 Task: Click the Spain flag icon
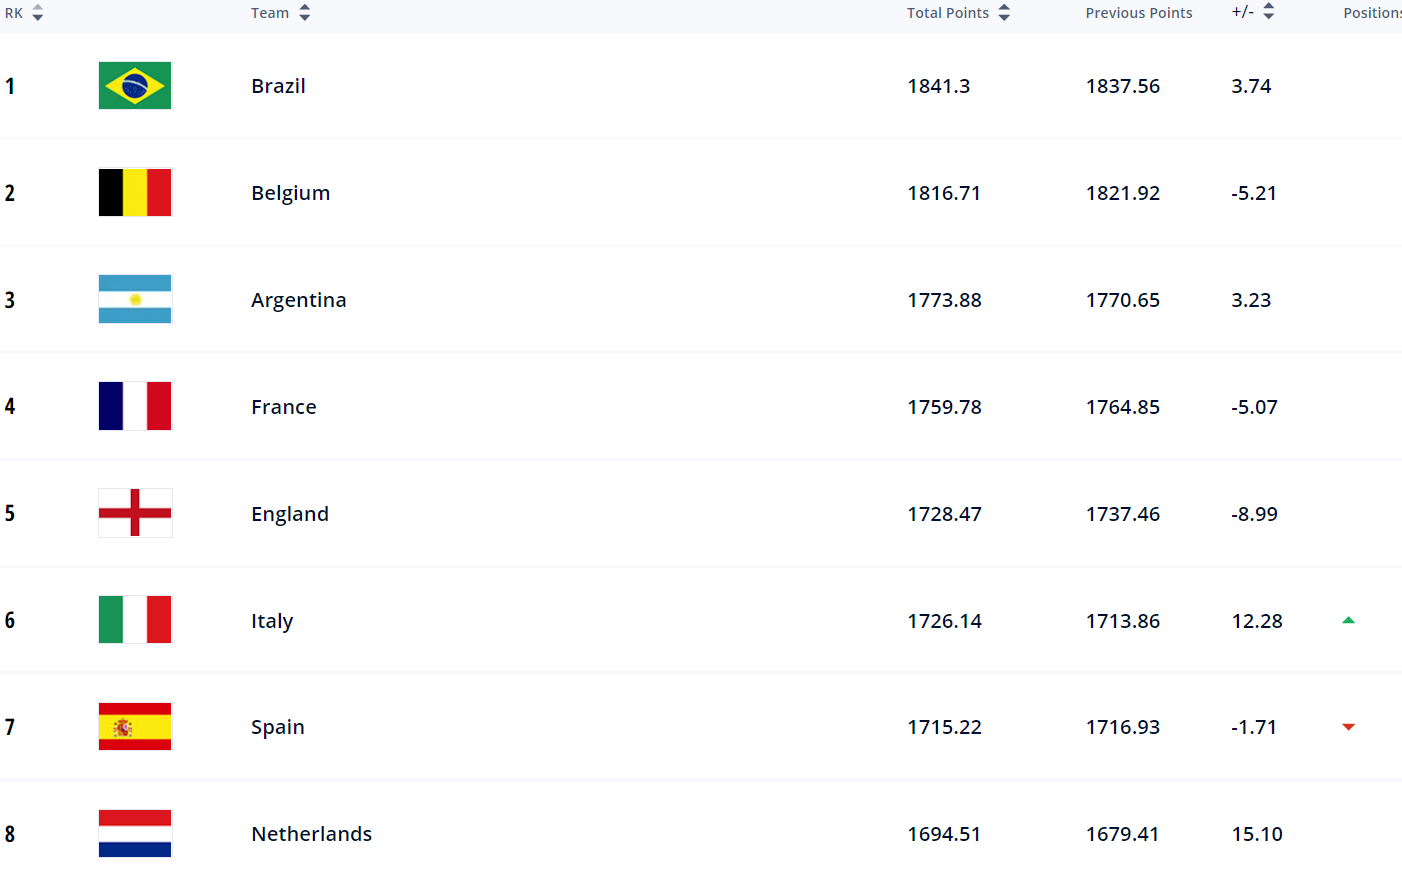coord(135,727)
